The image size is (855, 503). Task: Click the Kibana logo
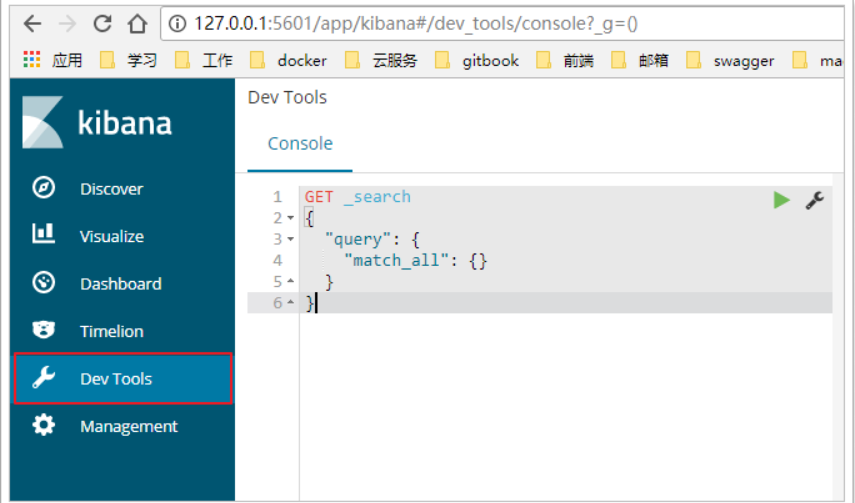click(96, 123)
